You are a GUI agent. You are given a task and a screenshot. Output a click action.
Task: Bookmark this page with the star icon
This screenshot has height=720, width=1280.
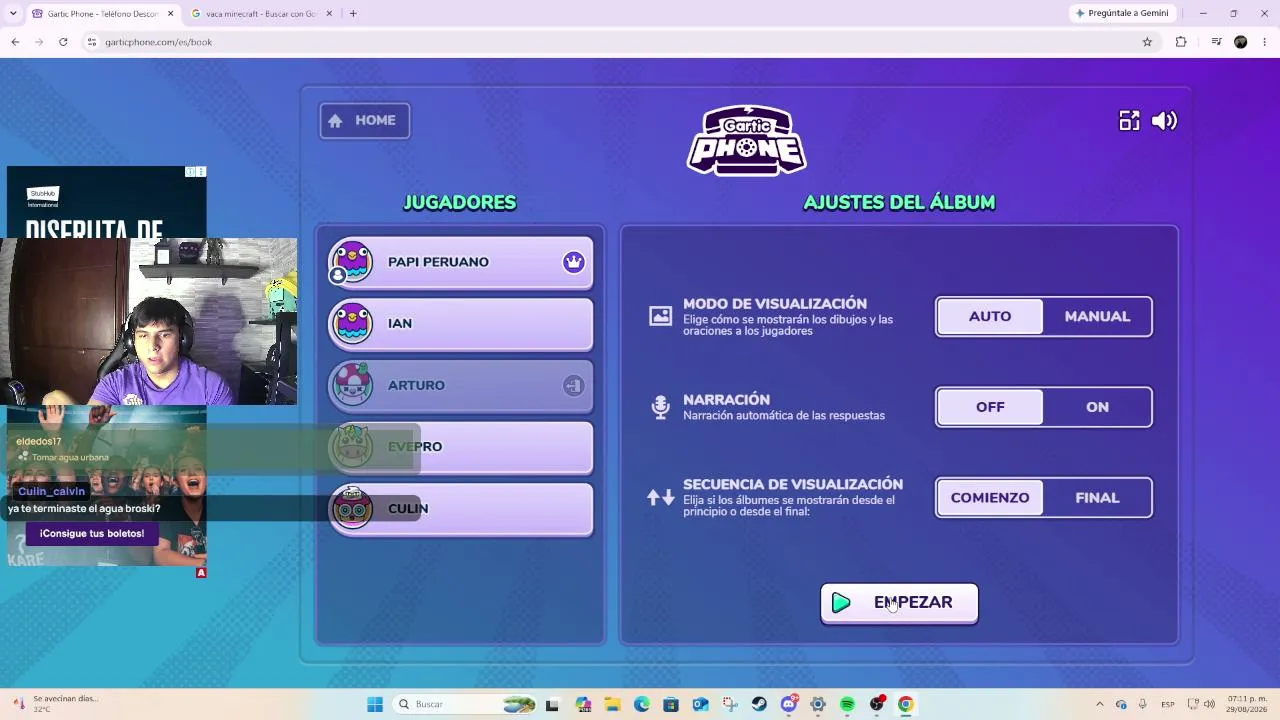pos(1147,42)
